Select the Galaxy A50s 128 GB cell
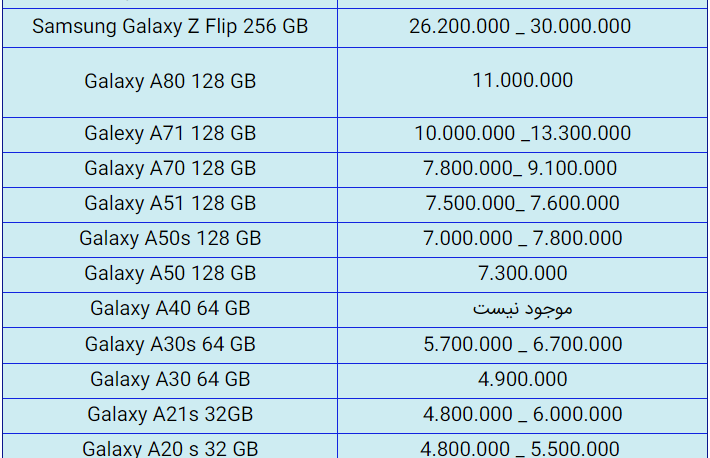The width and height of the screenshot is (710, 458). click(170, 239)
